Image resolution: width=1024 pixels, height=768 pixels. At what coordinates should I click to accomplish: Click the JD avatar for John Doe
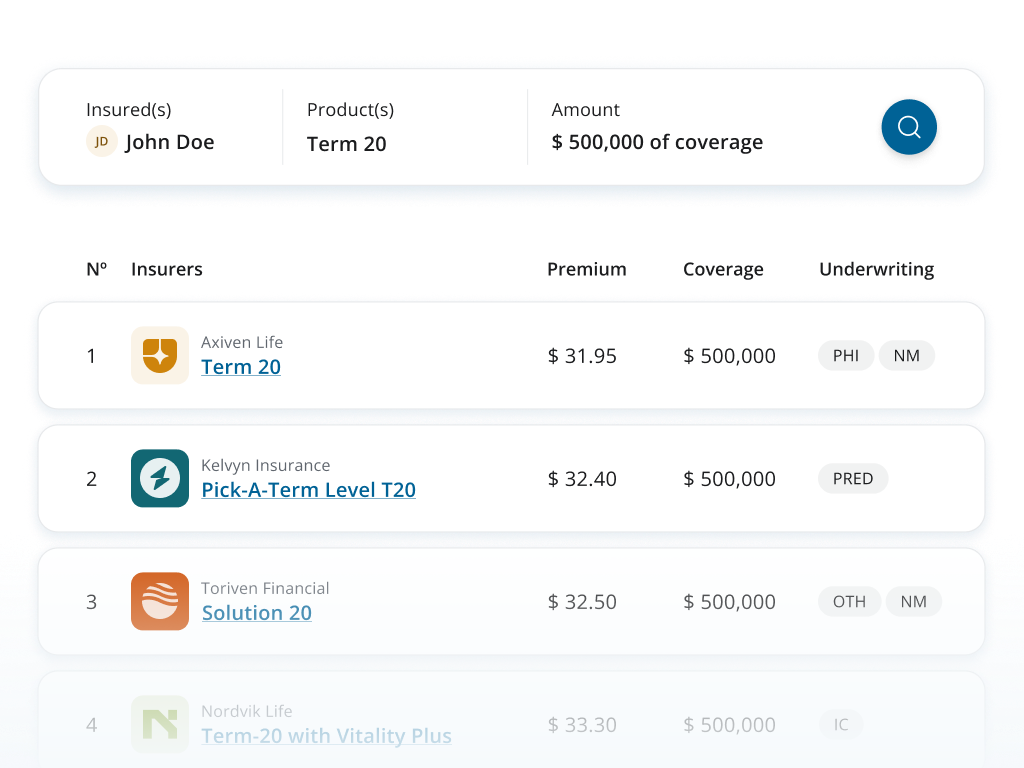102,142
